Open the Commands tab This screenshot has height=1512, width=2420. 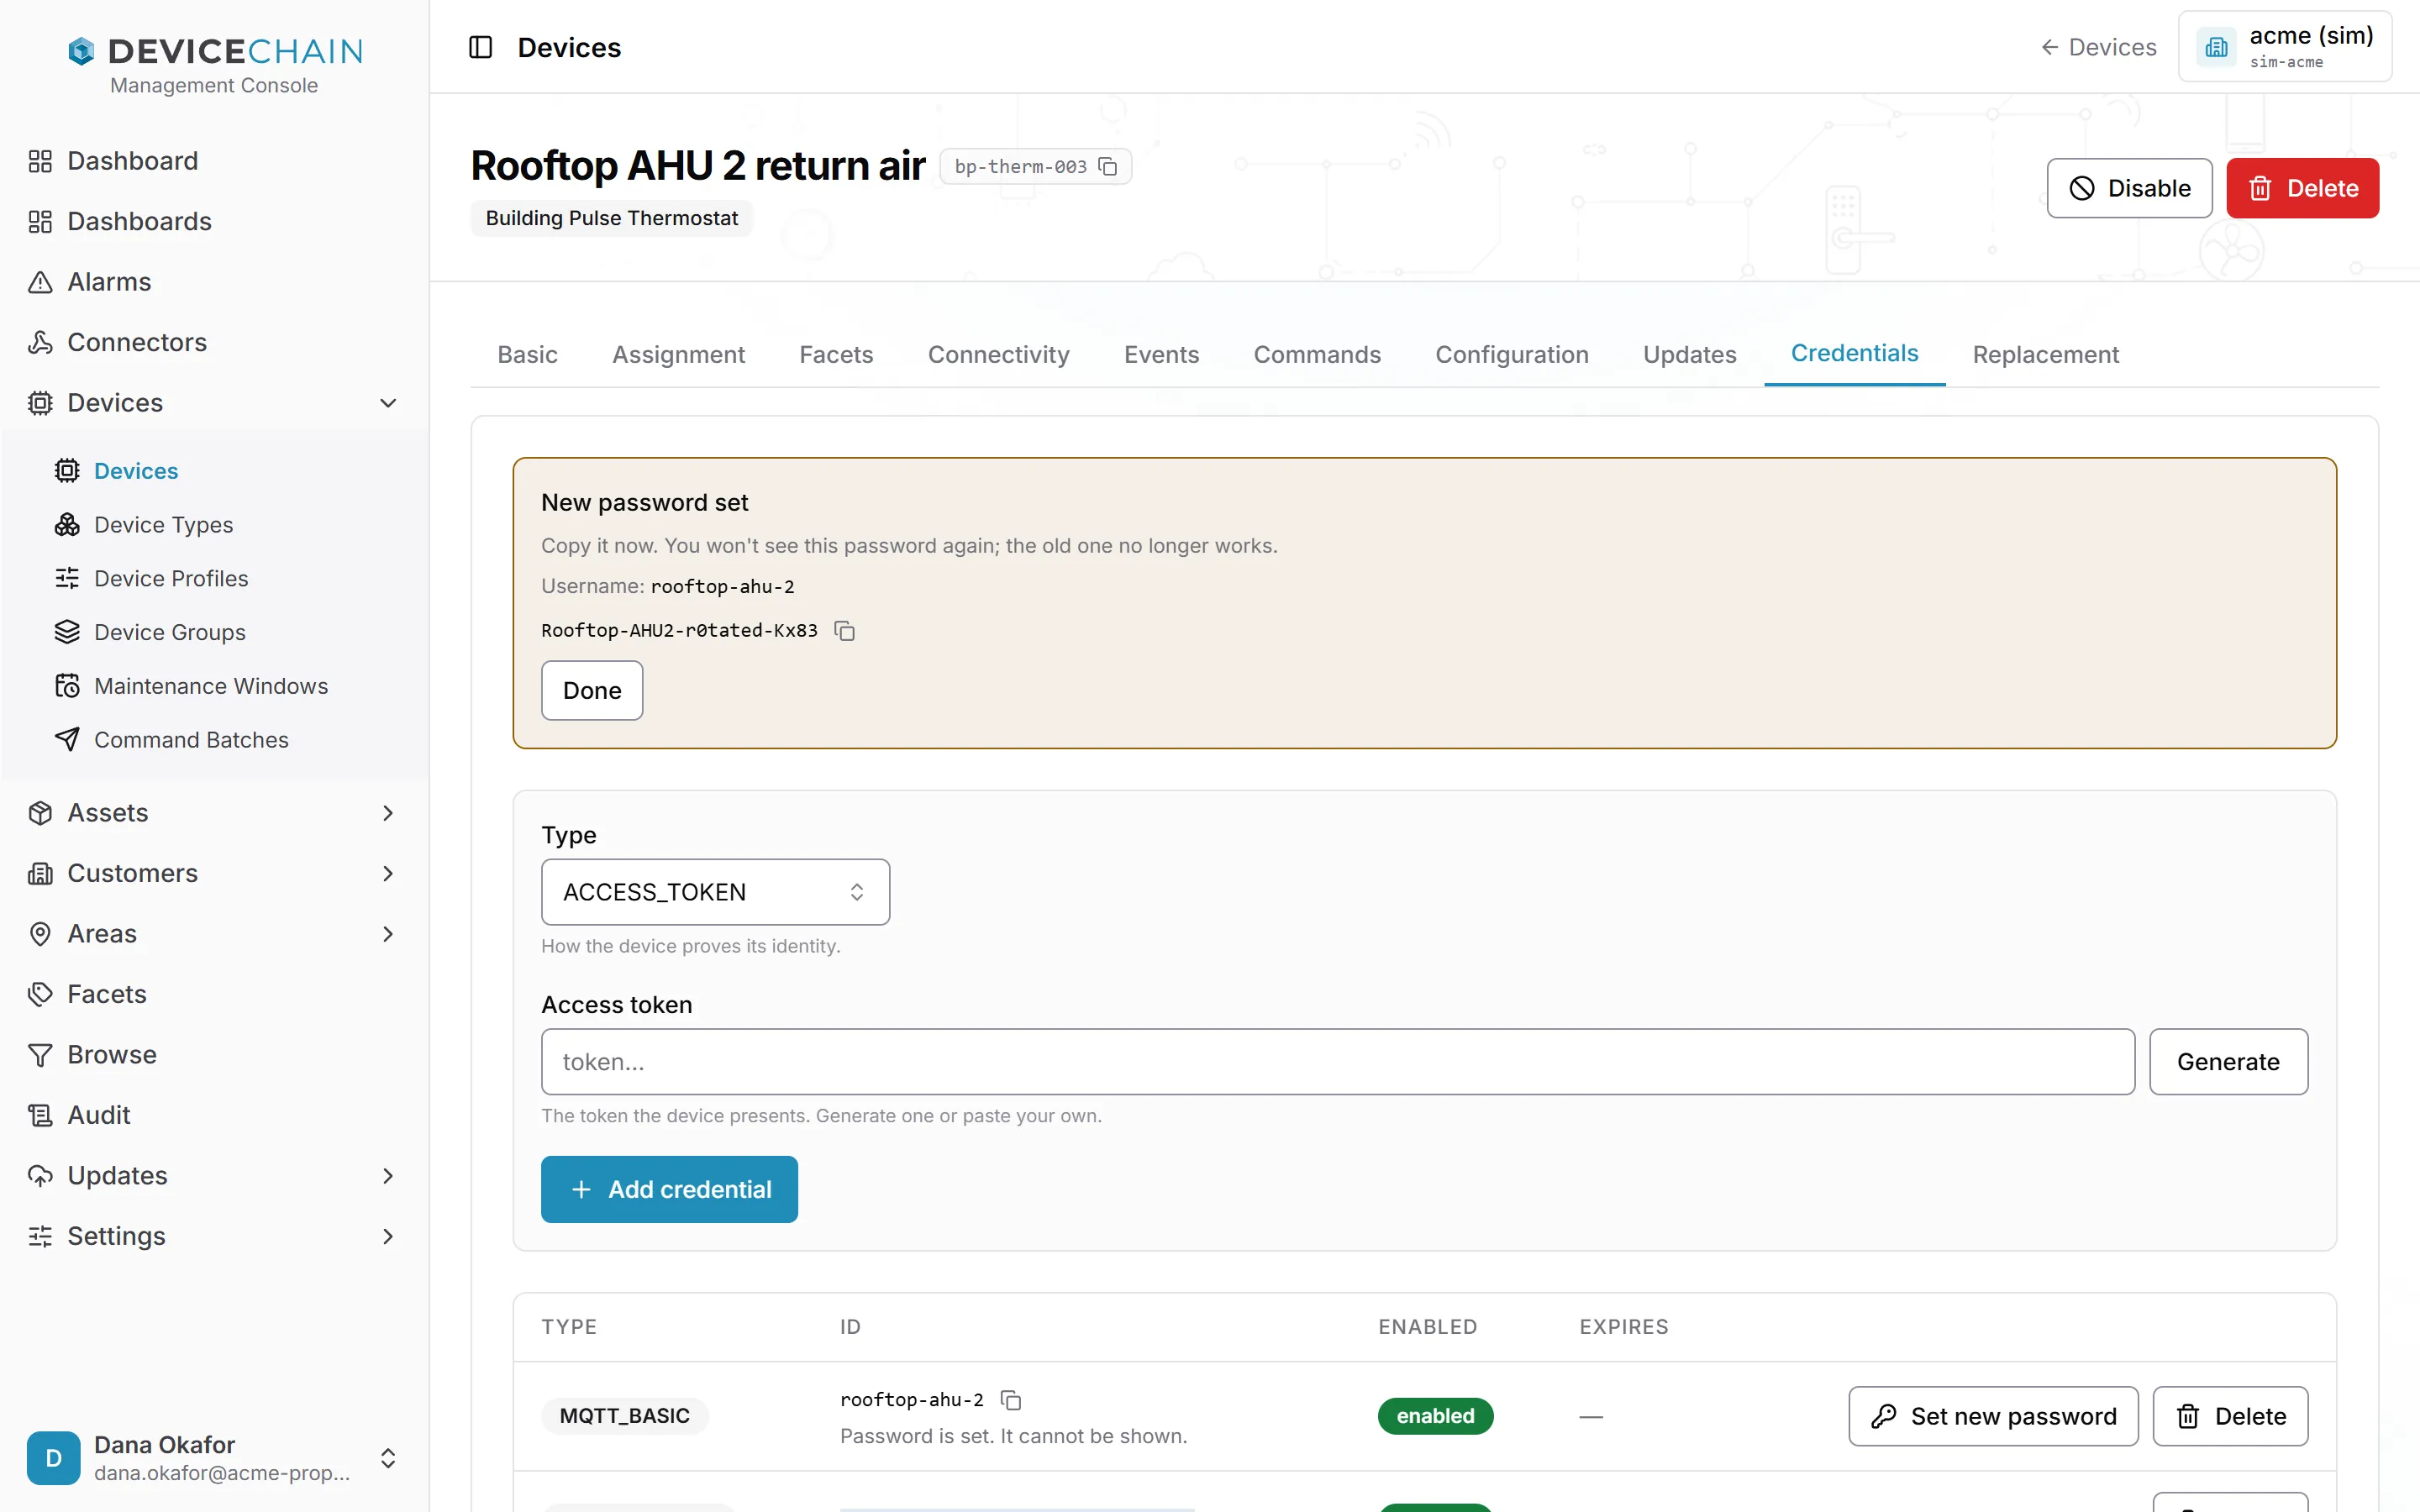click(1317, 354)
